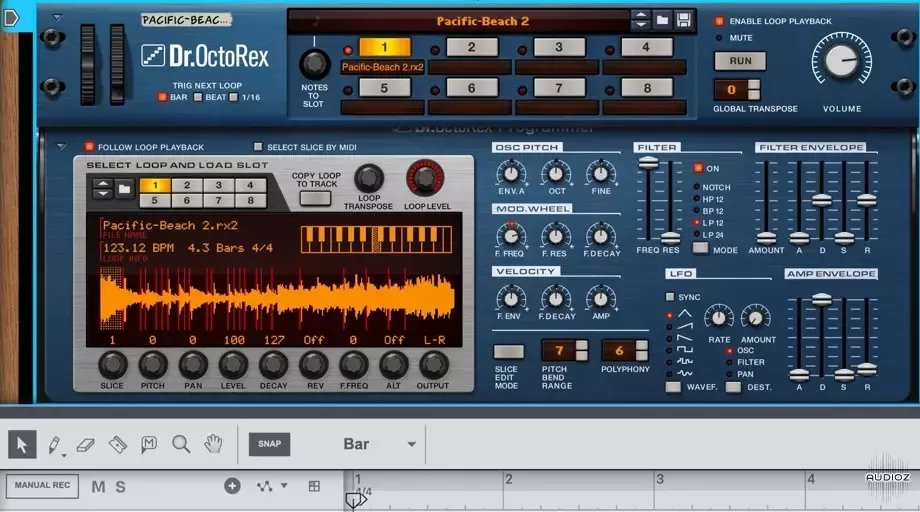Click the Slice knob
920x512 pixels.
point(112,365)
